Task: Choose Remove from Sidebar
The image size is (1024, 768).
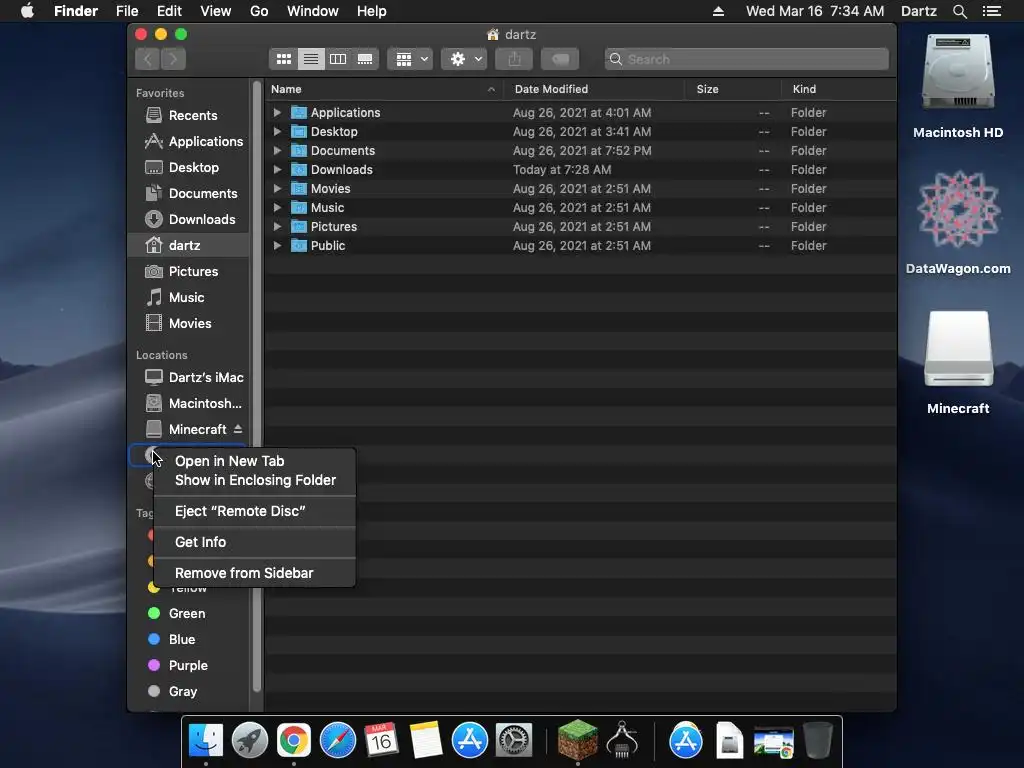Action: coord(255,573)
